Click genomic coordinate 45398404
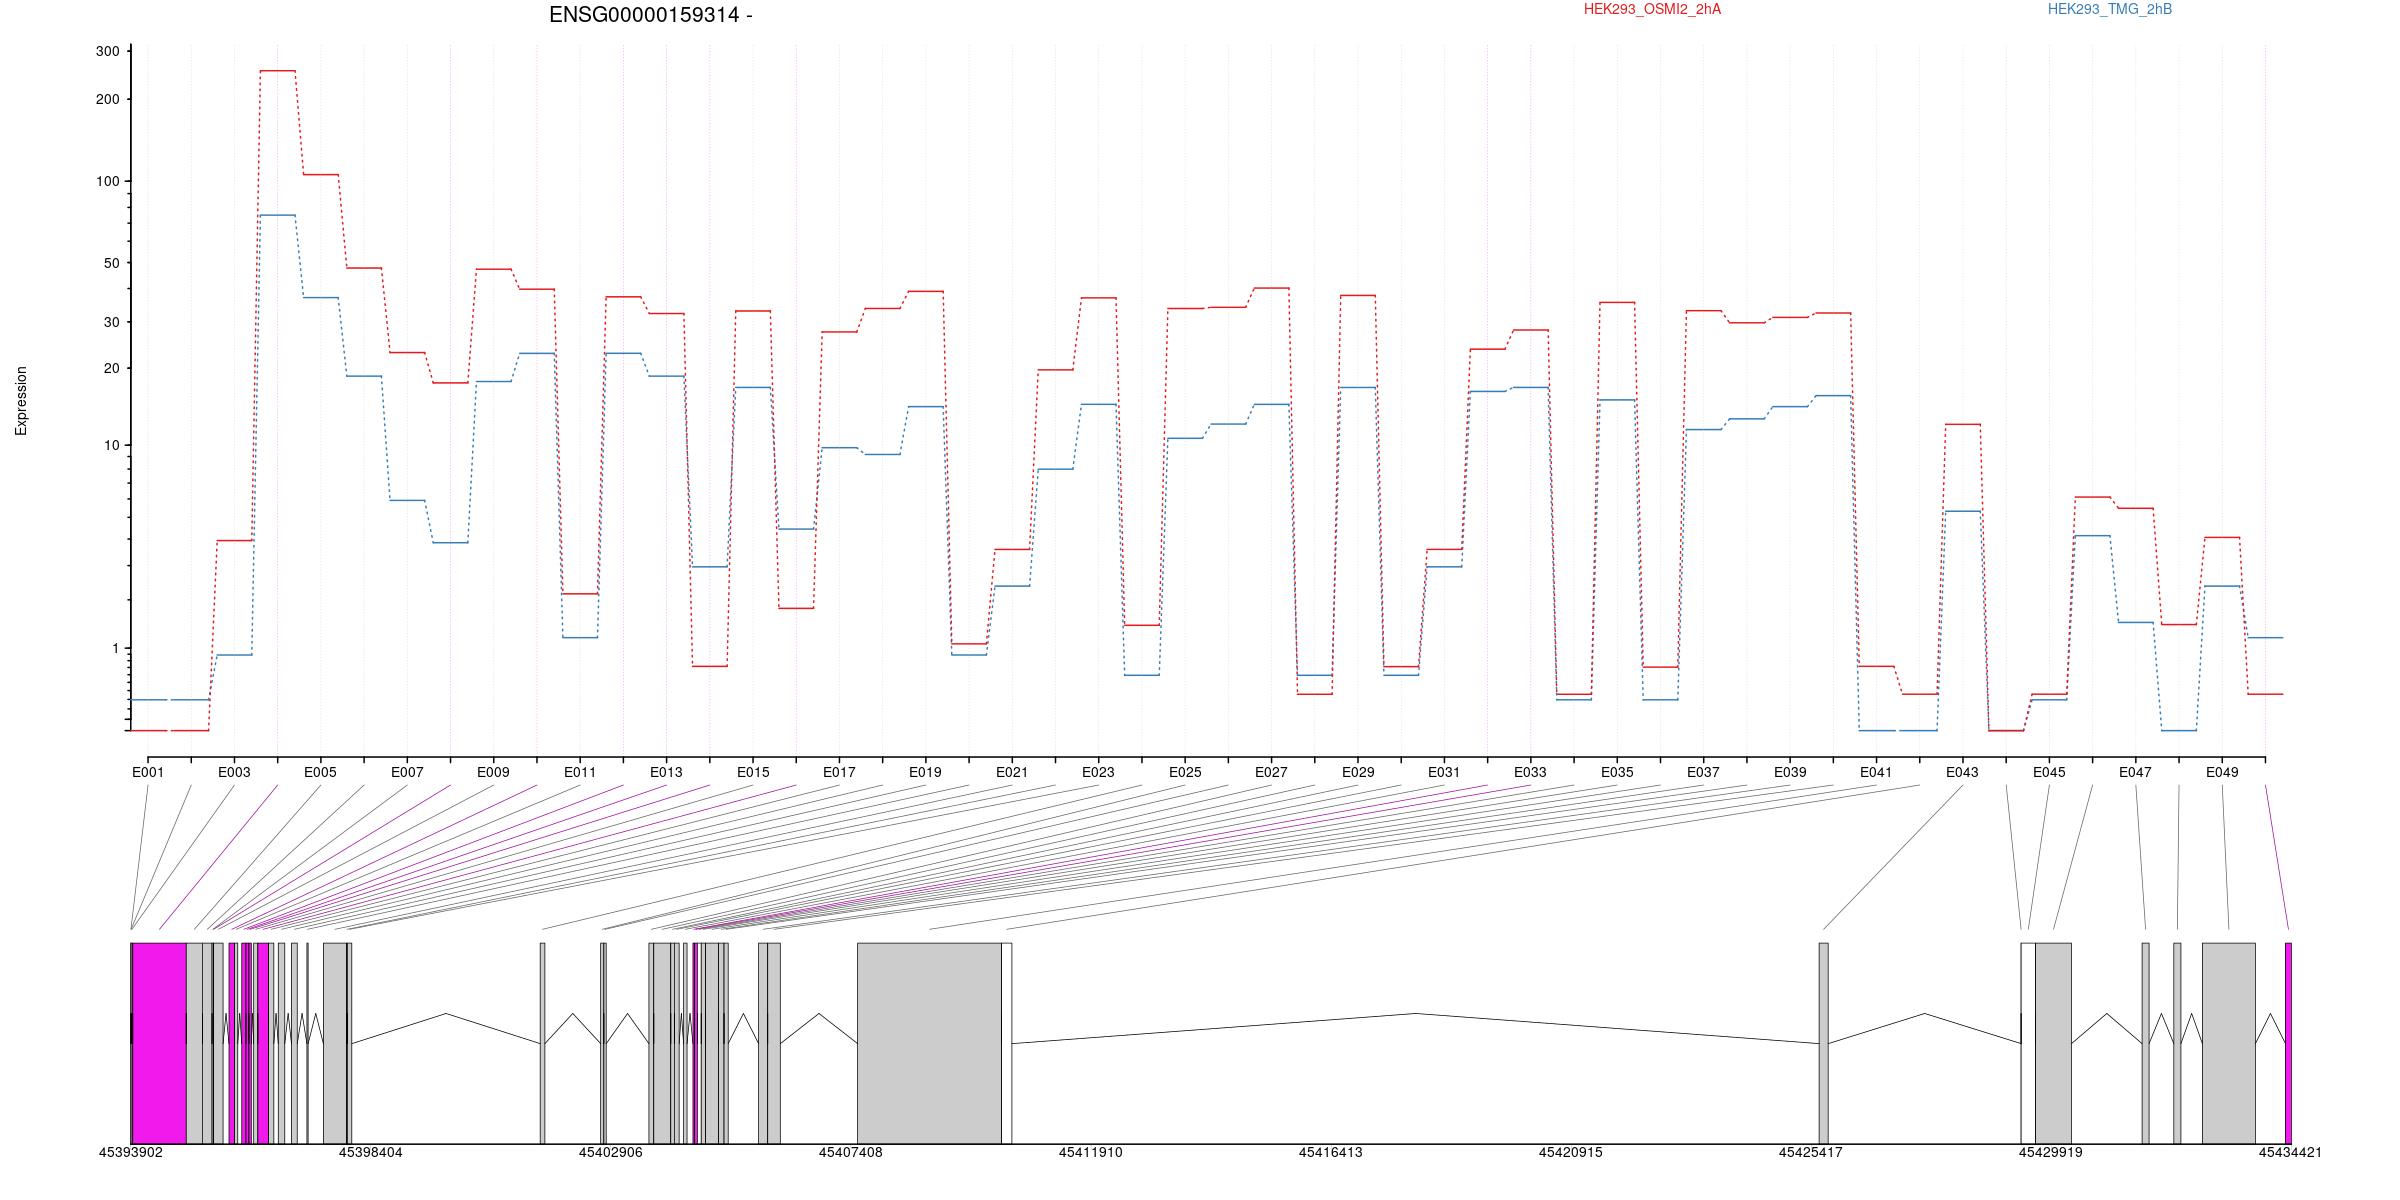 click(x=371, y=1152)
